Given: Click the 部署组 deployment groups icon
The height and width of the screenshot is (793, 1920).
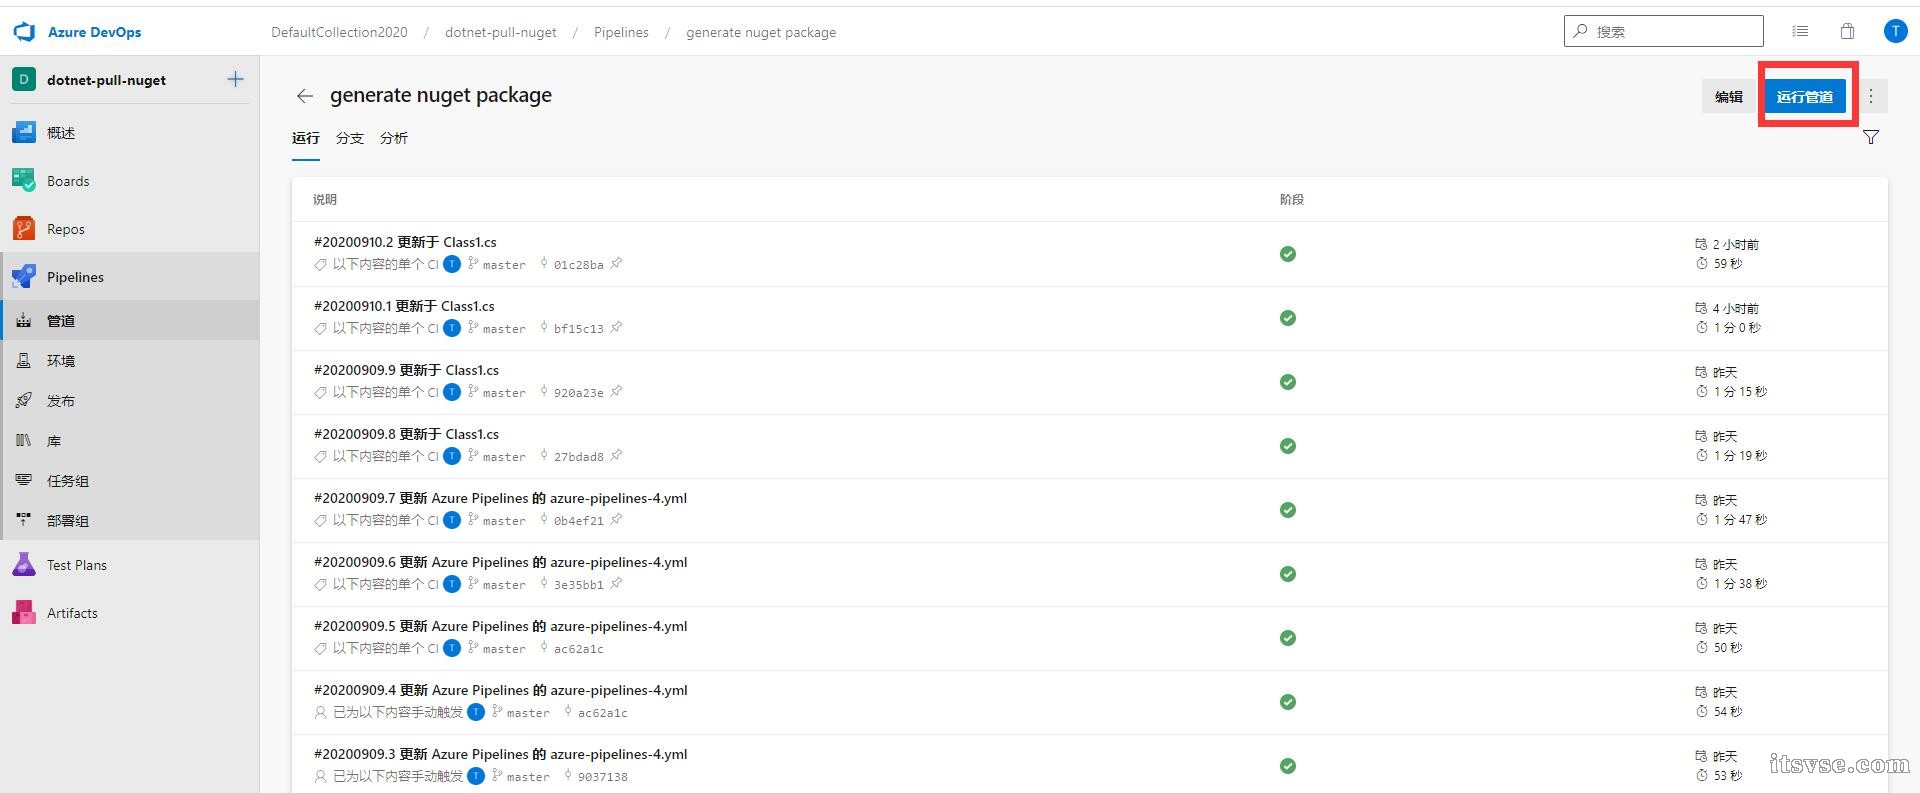Looking at the screenshot, I should pos(24,521).
